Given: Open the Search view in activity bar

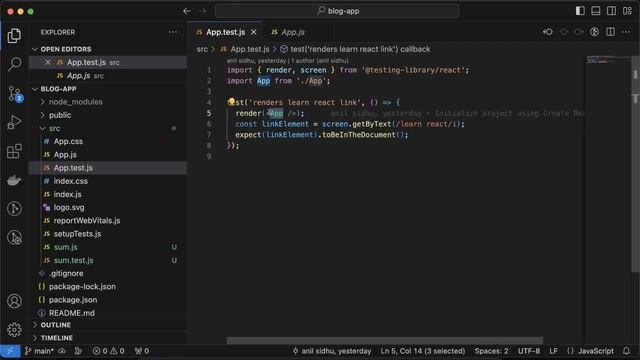Looking at the screenshot, I should [14, 64].
